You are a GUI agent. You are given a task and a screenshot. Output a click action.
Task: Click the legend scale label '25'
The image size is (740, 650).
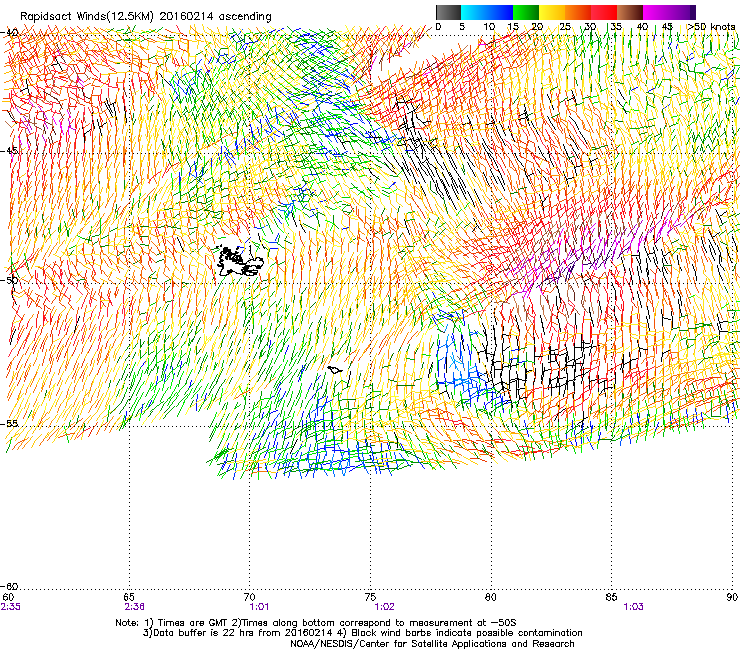(x=565, y=27)
